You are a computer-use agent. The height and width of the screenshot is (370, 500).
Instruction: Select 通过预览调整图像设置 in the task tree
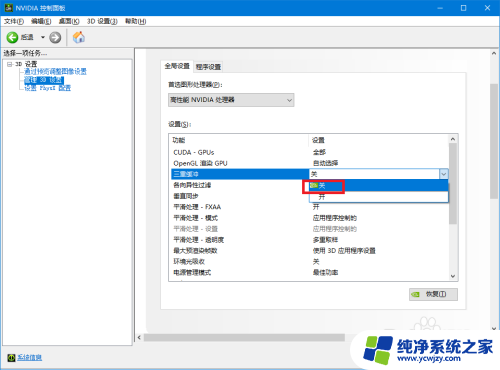tap(55, 72)
